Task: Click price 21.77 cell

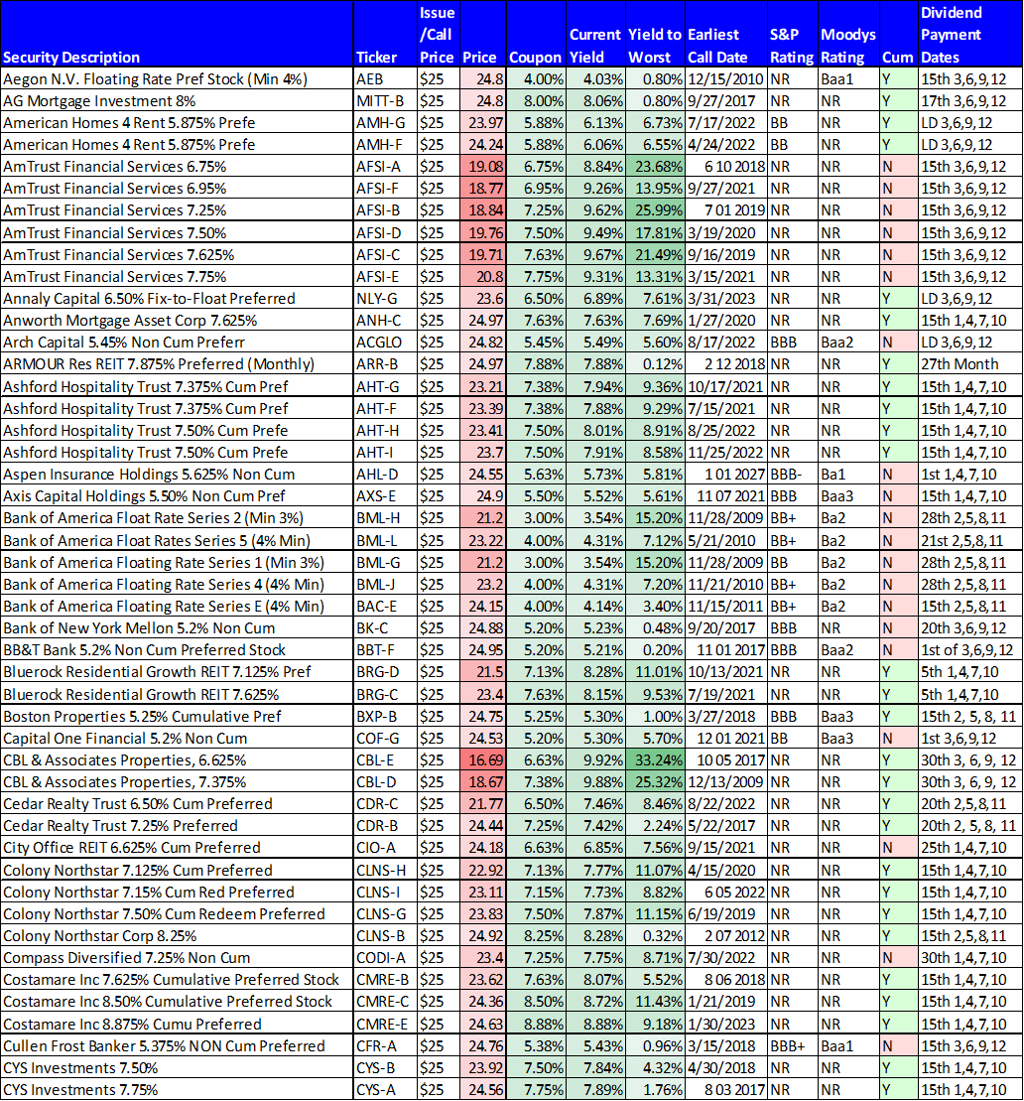Action: click(483, 804)
